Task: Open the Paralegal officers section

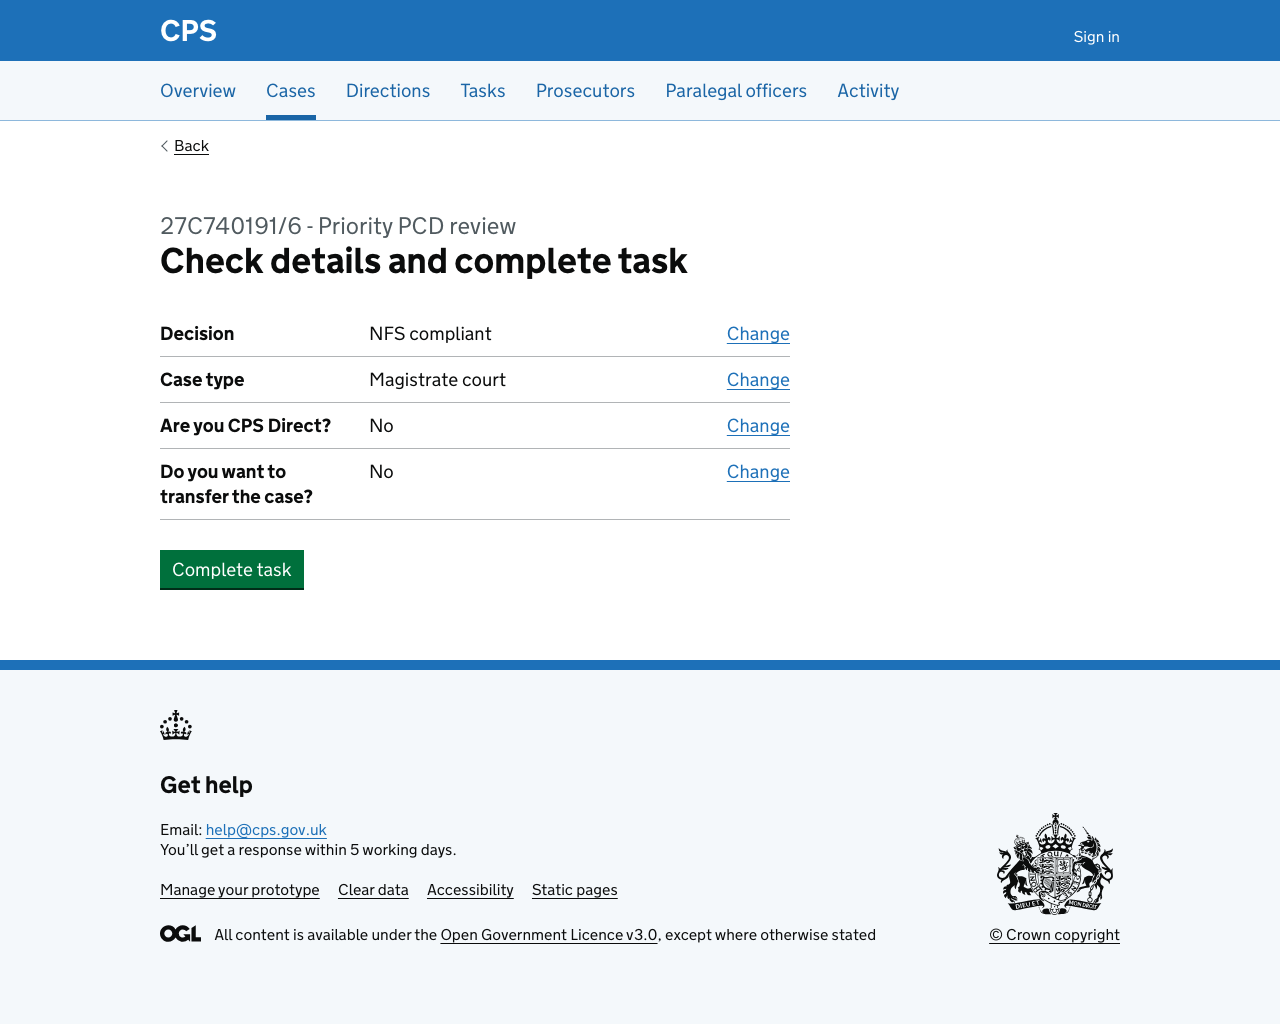Action: 736,89
